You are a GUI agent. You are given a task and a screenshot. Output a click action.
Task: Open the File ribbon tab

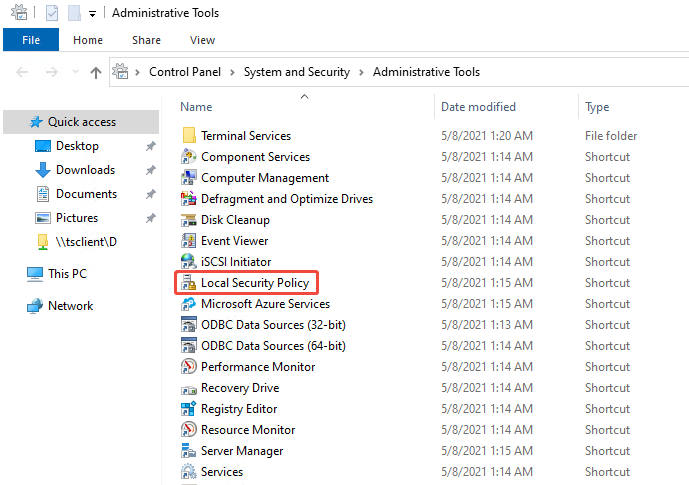pos(30,40)
